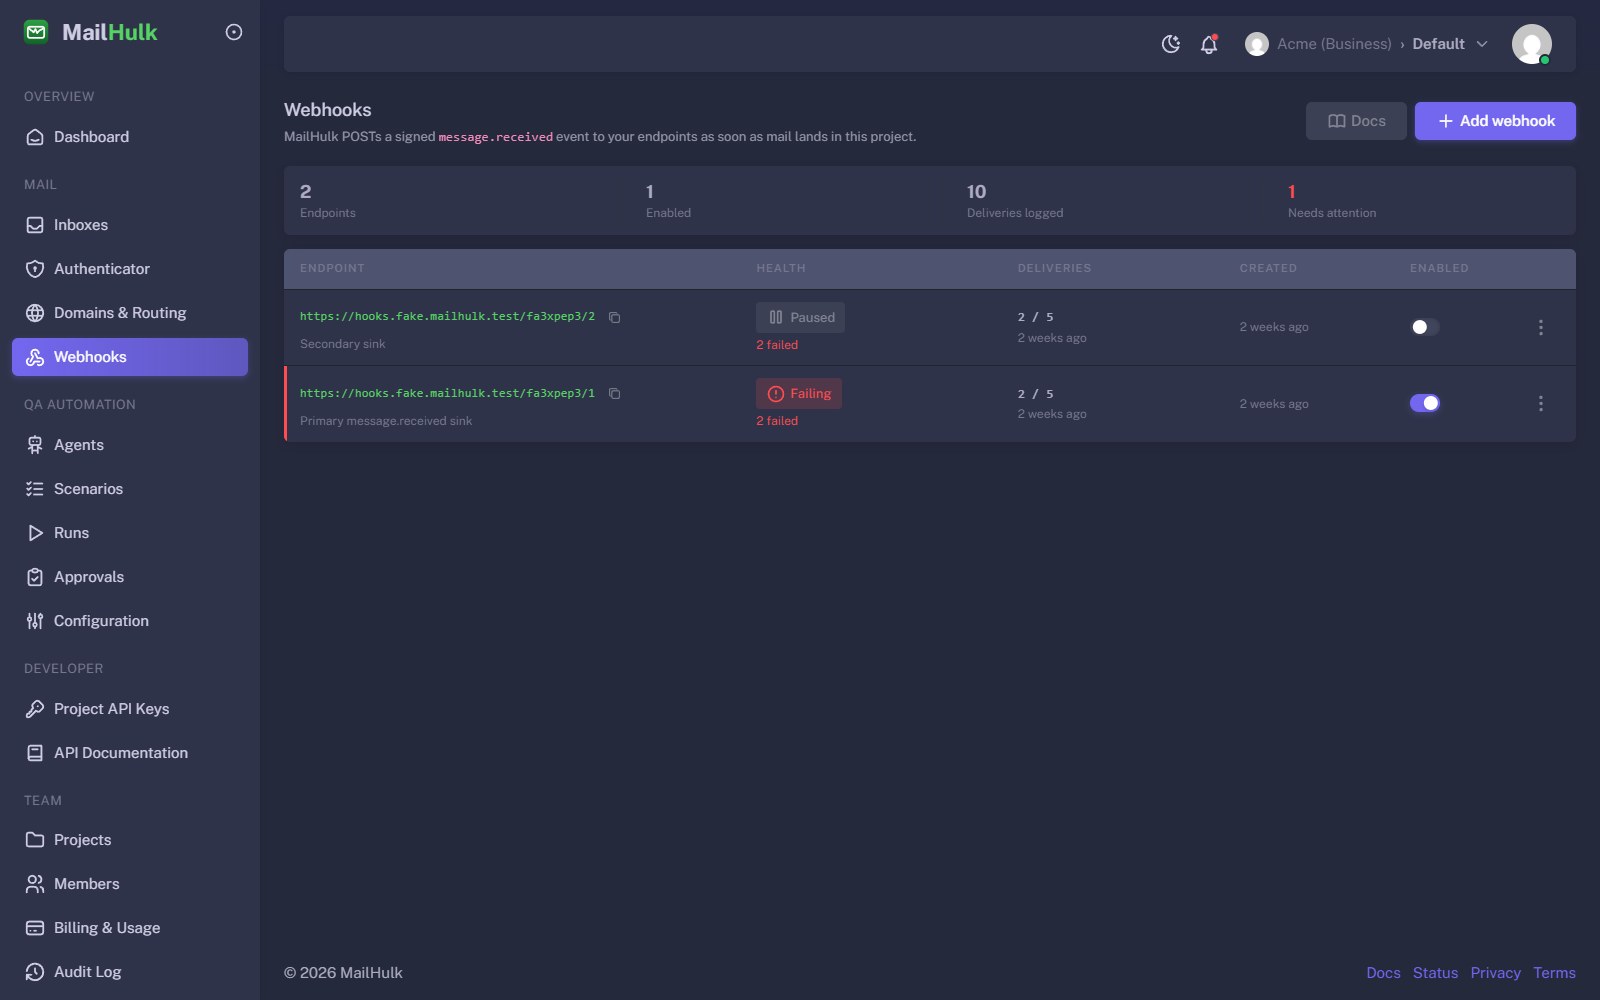Open Agents page
Image resolution: width=1600 pixels, height=1000 pixels.
click(x=130, y=445)
